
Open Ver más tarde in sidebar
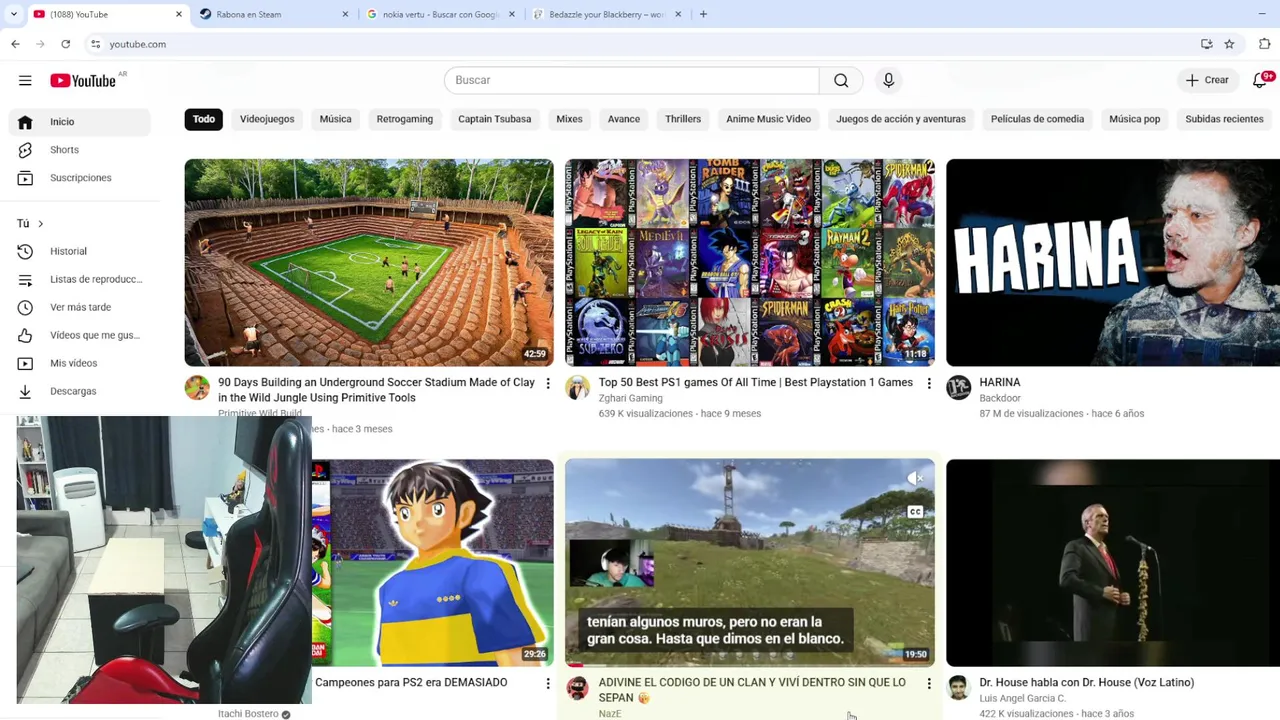tap(80, 308)
